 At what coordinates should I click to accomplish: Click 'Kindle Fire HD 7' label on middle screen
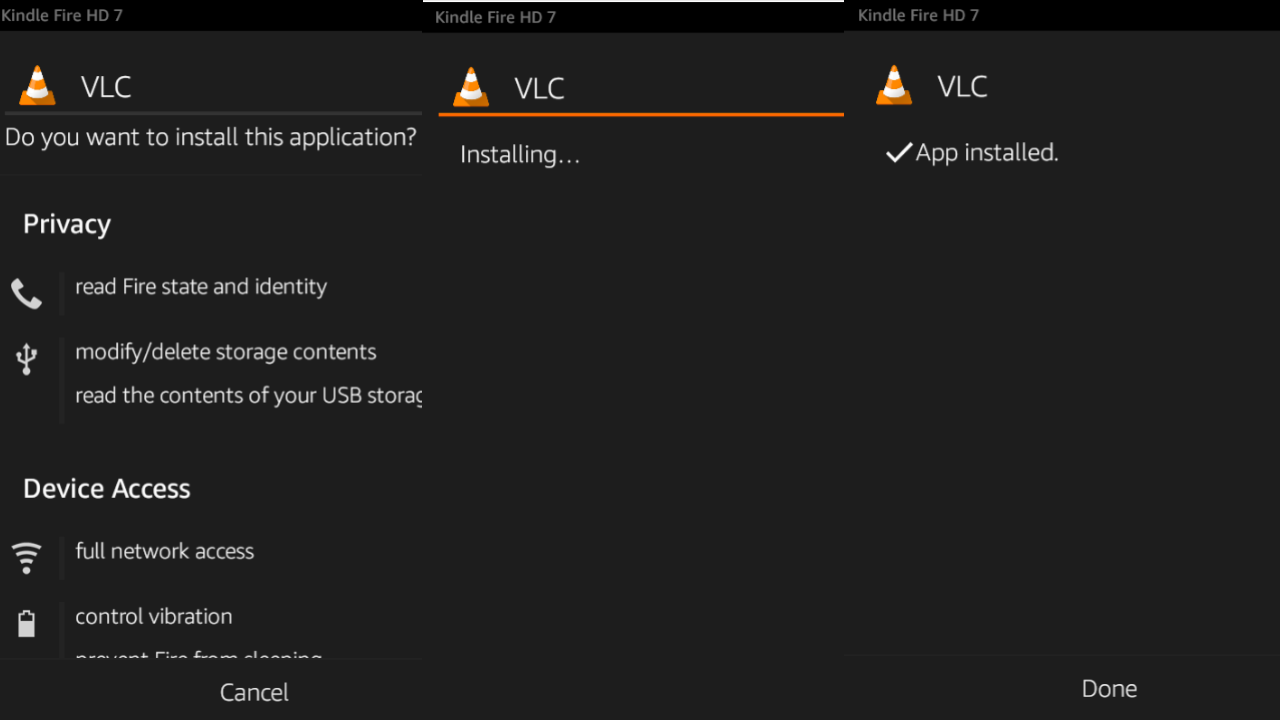tap(495, 17)
